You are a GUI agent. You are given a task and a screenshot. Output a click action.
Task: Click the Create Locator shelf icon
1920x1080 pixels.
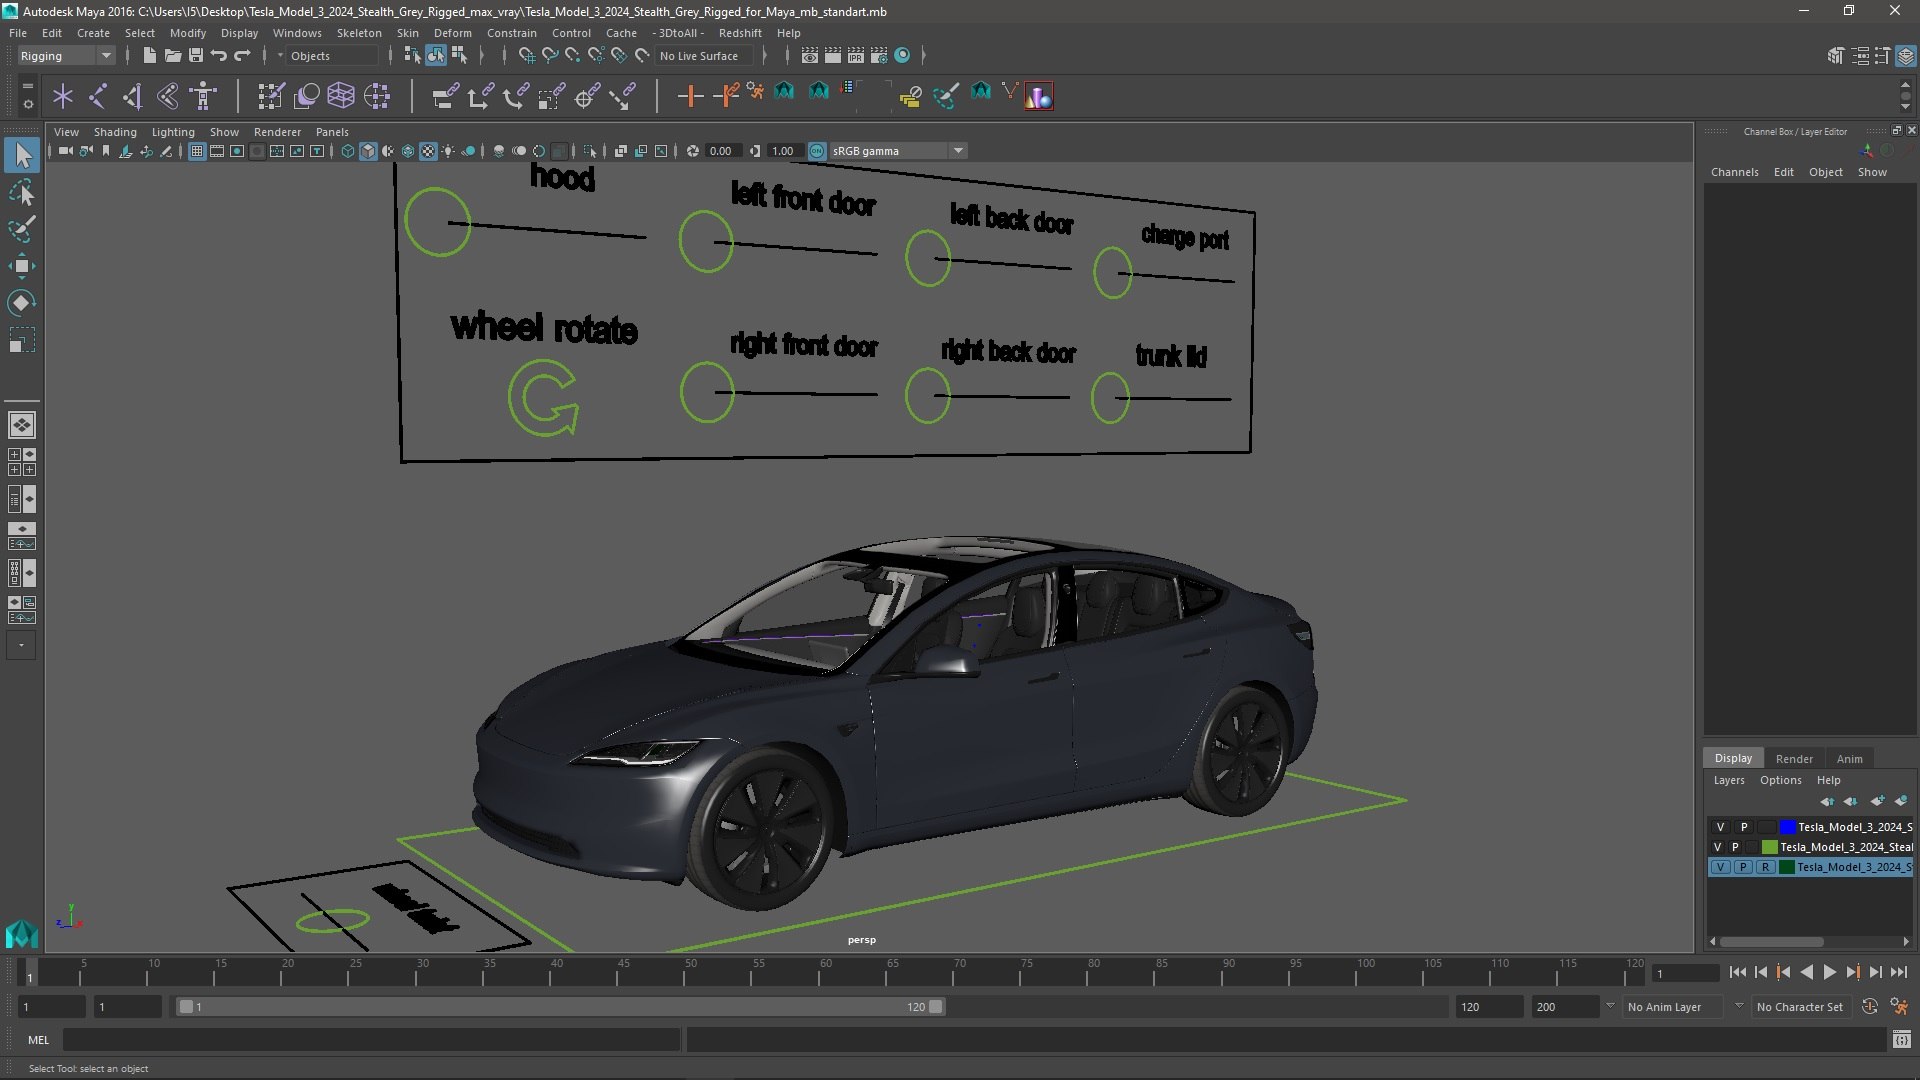(x=63, y=96)
